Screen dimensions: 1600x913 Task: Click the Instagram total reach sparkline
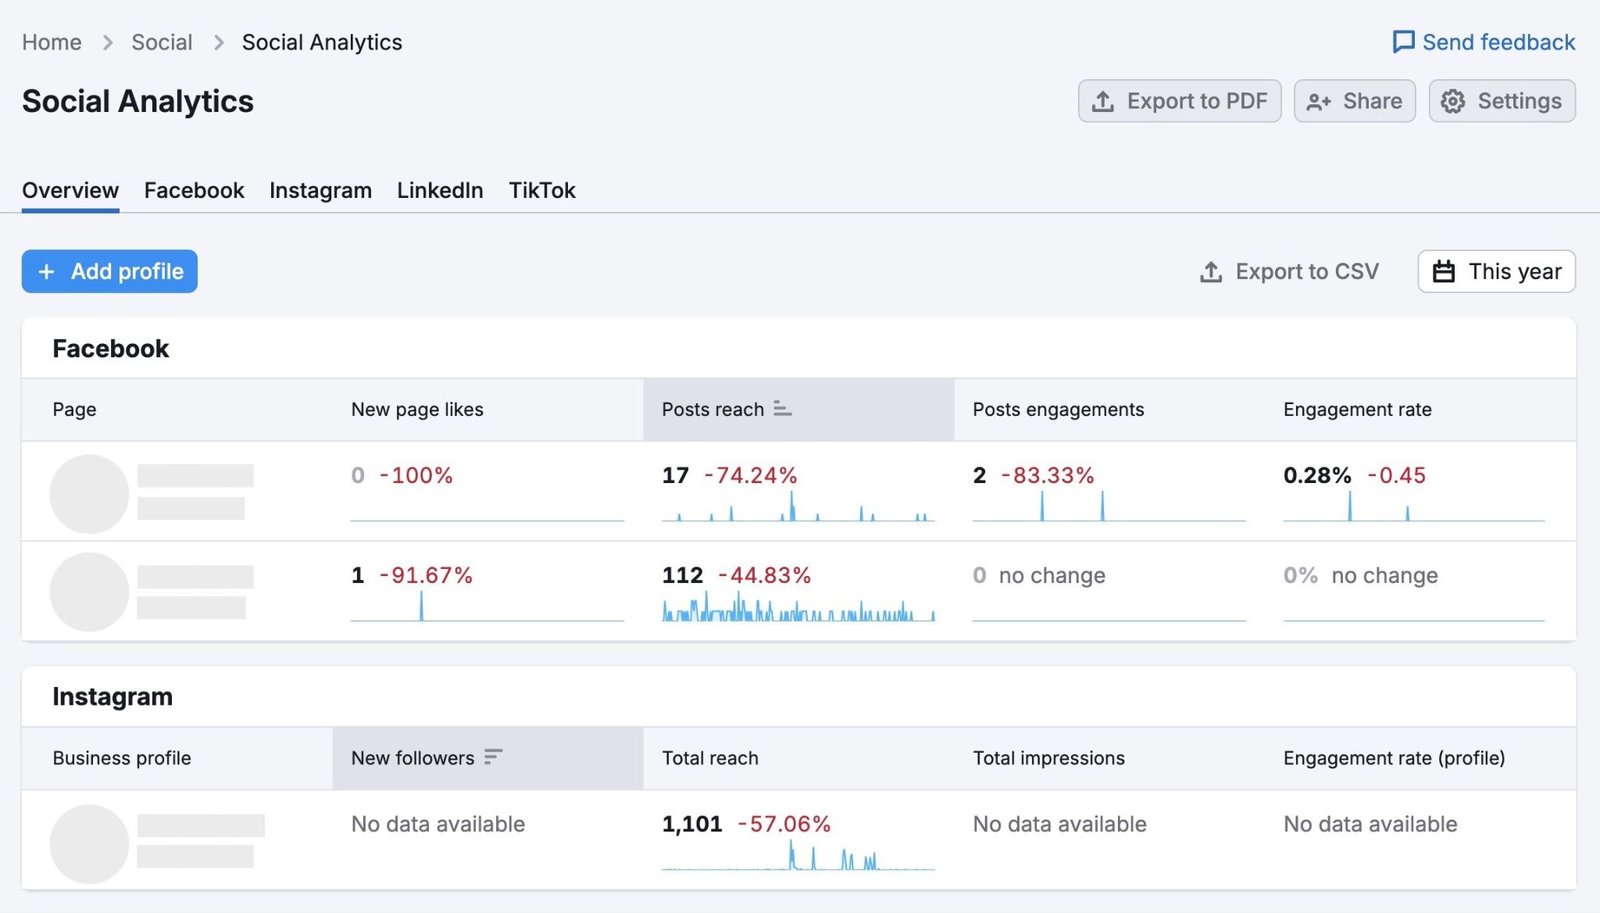click(798, 856)
